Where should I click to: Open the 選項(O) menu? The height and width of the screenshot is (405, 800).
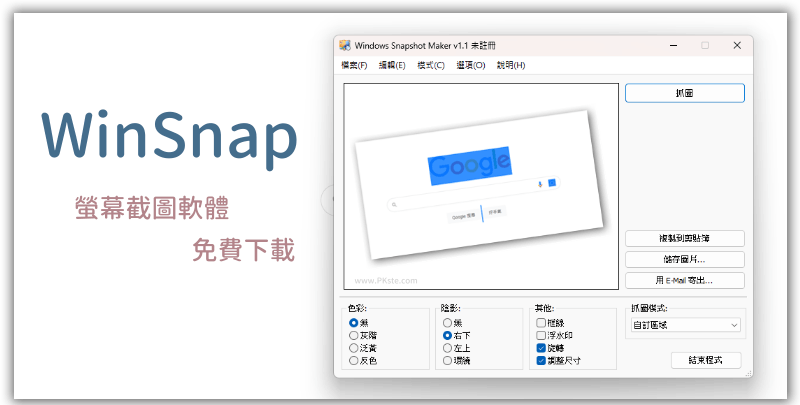(x=470, y=65)
